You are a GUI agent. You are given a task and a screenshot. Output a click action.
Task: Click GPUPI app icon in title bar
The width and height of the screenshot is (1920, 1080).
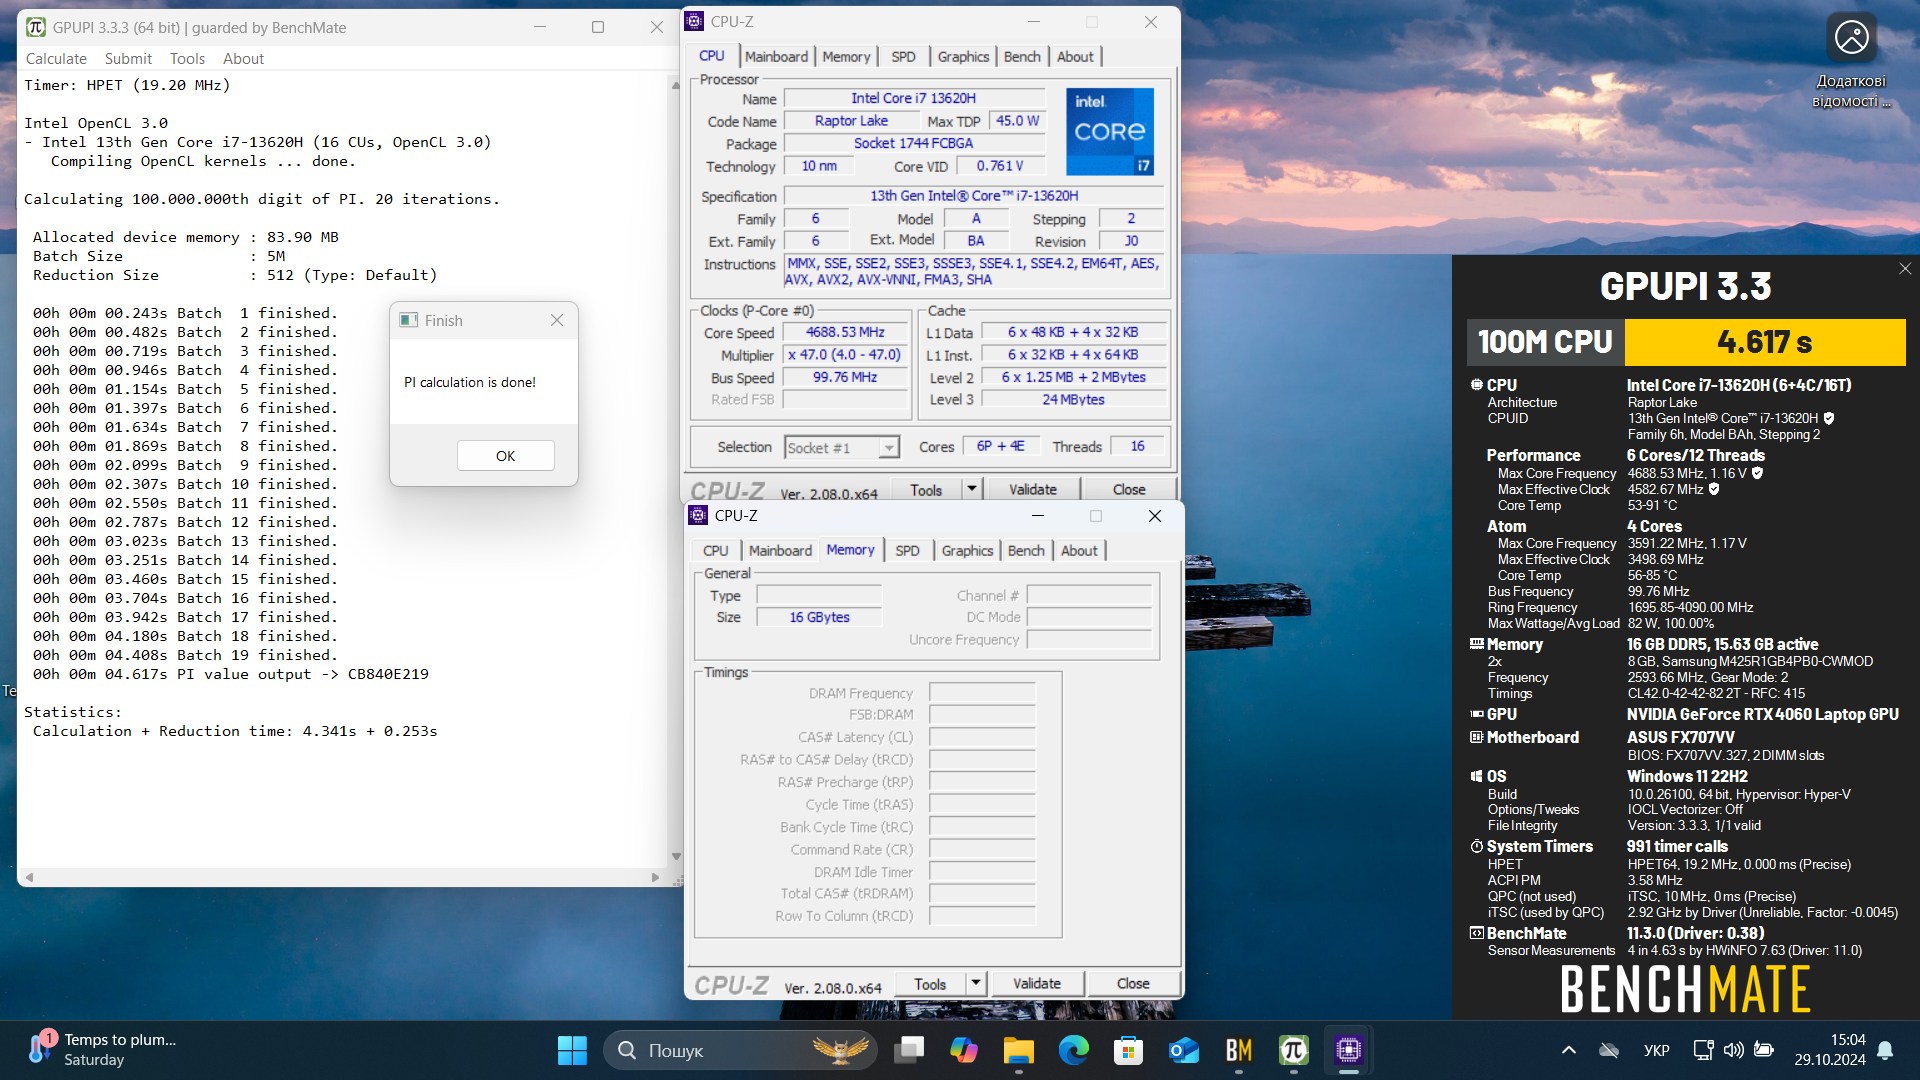(x=36, y=27)
